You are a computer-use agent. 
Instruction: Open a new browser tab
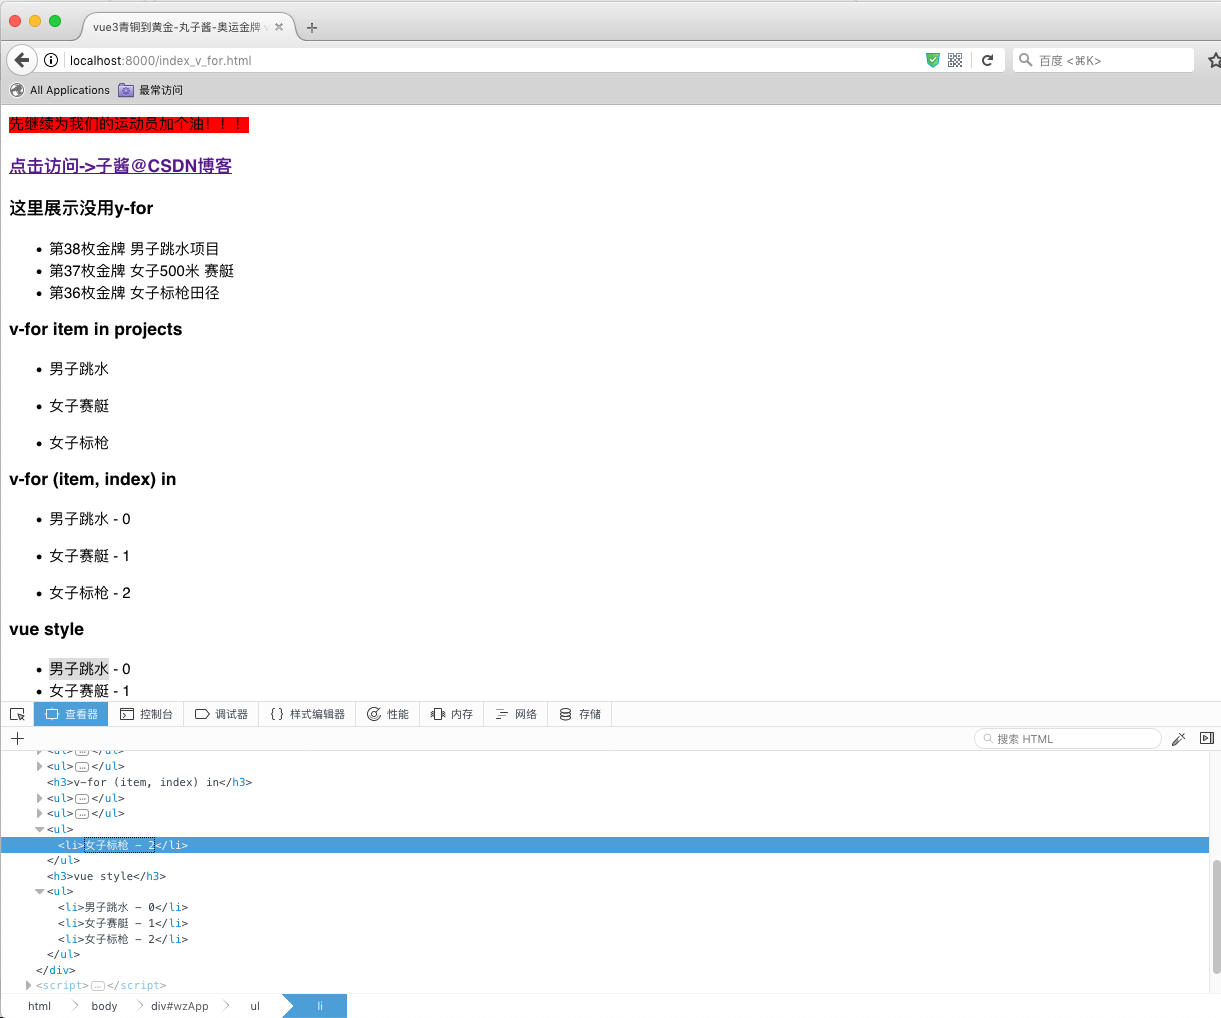pos(312,28)
